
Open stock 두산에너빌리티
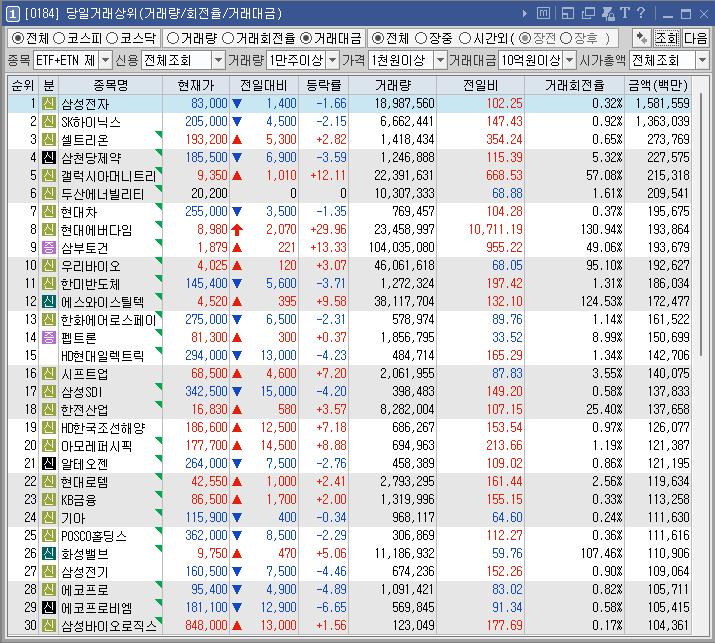pos(103,194)
